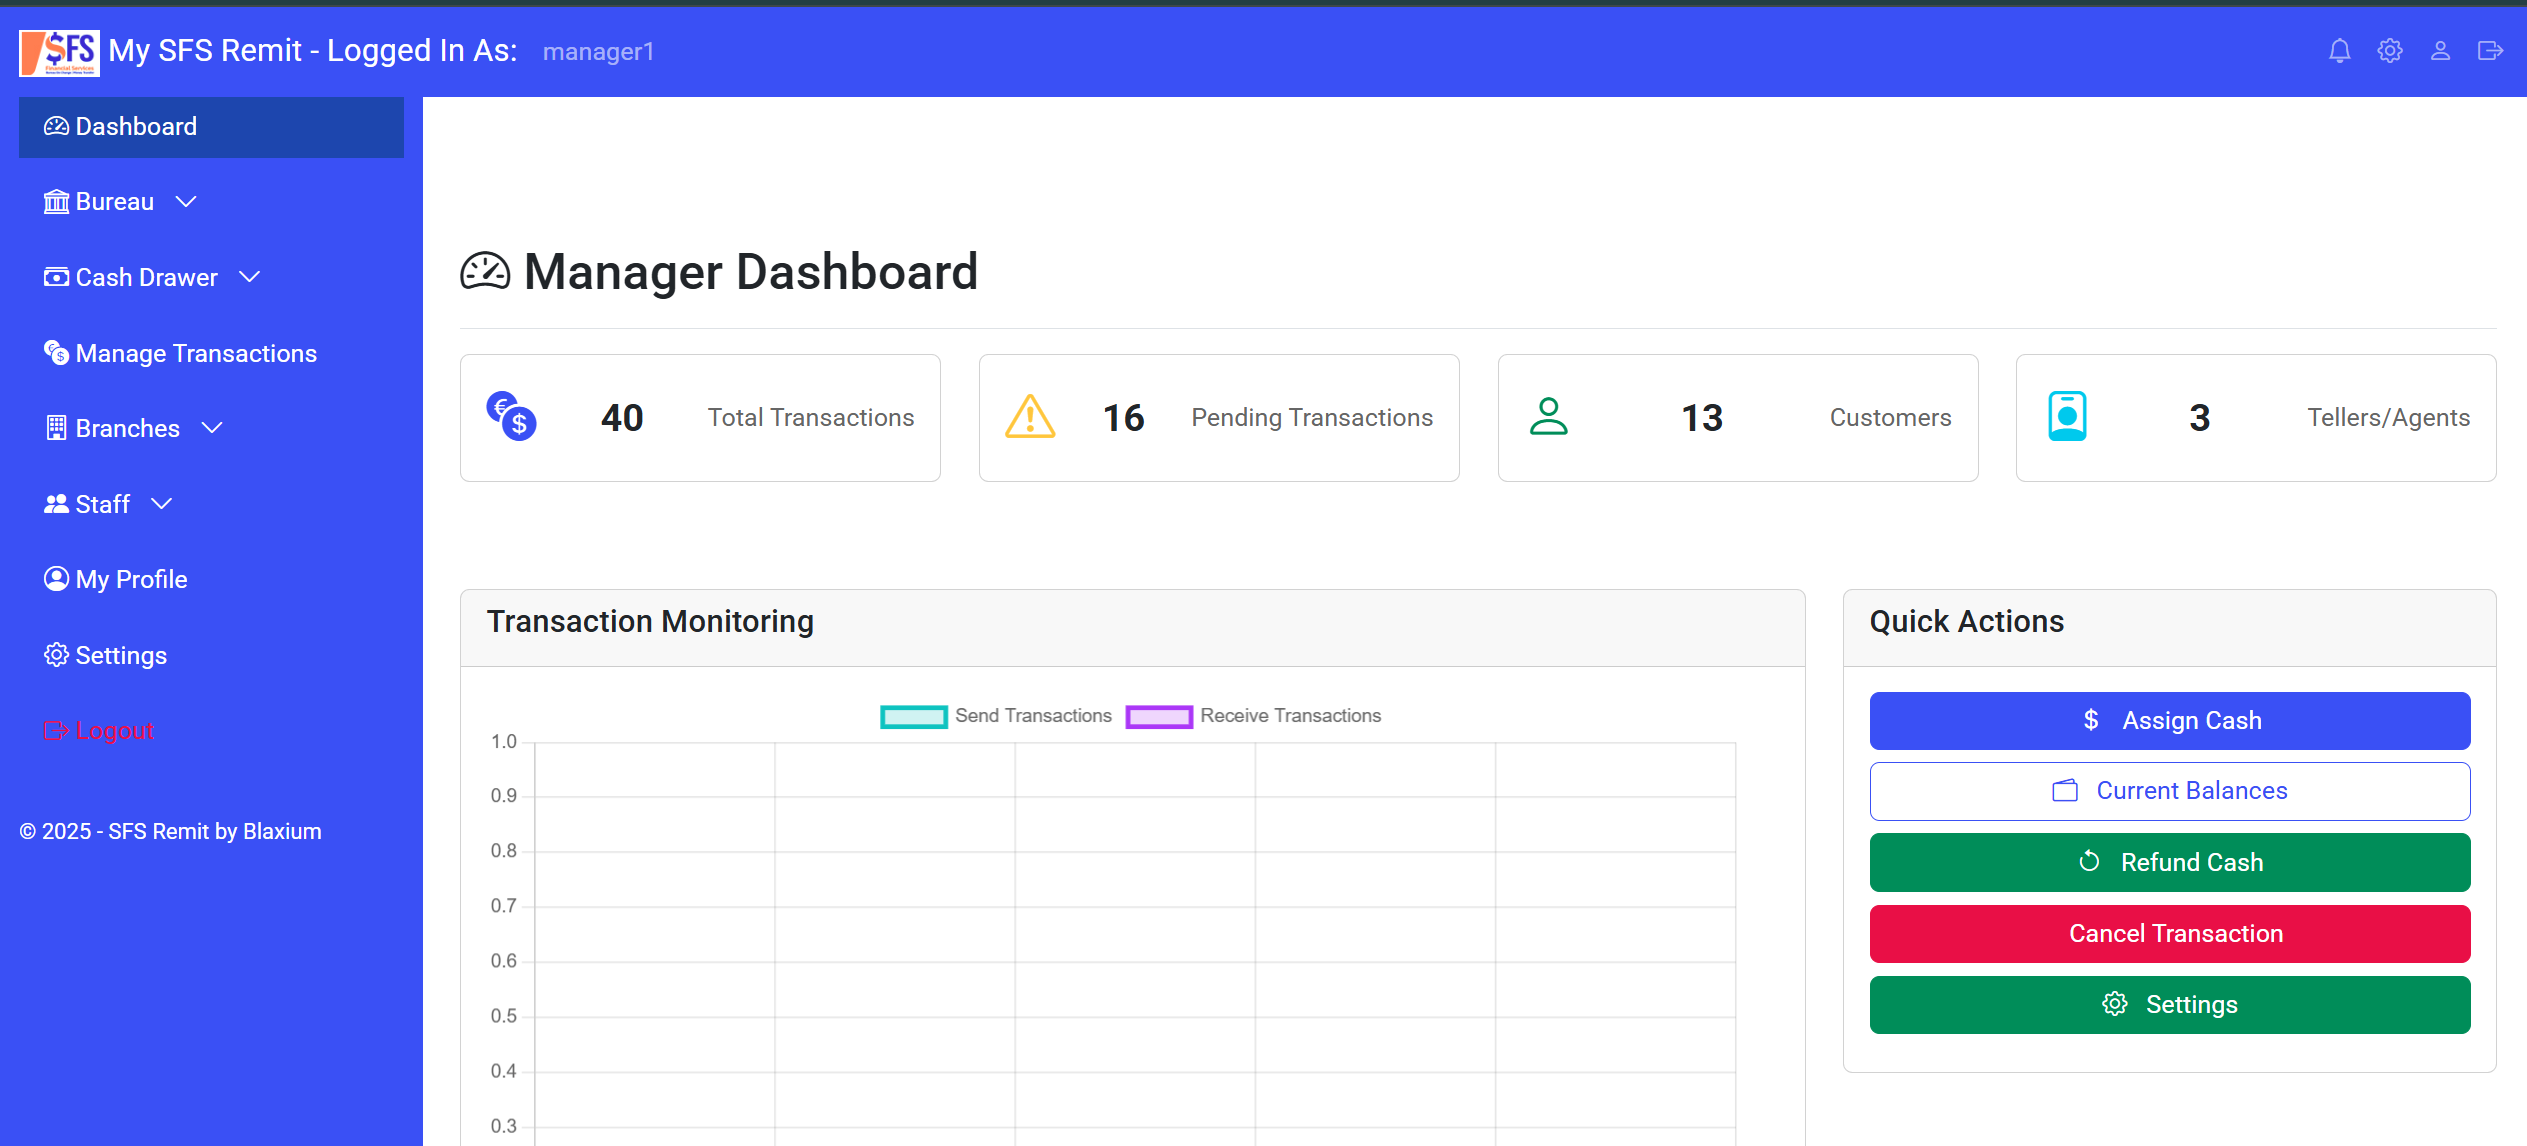Expand the Staff sidebar chevron
Image resolution: width=2527 pixels, height=1146 pixels.
(162, 504)
